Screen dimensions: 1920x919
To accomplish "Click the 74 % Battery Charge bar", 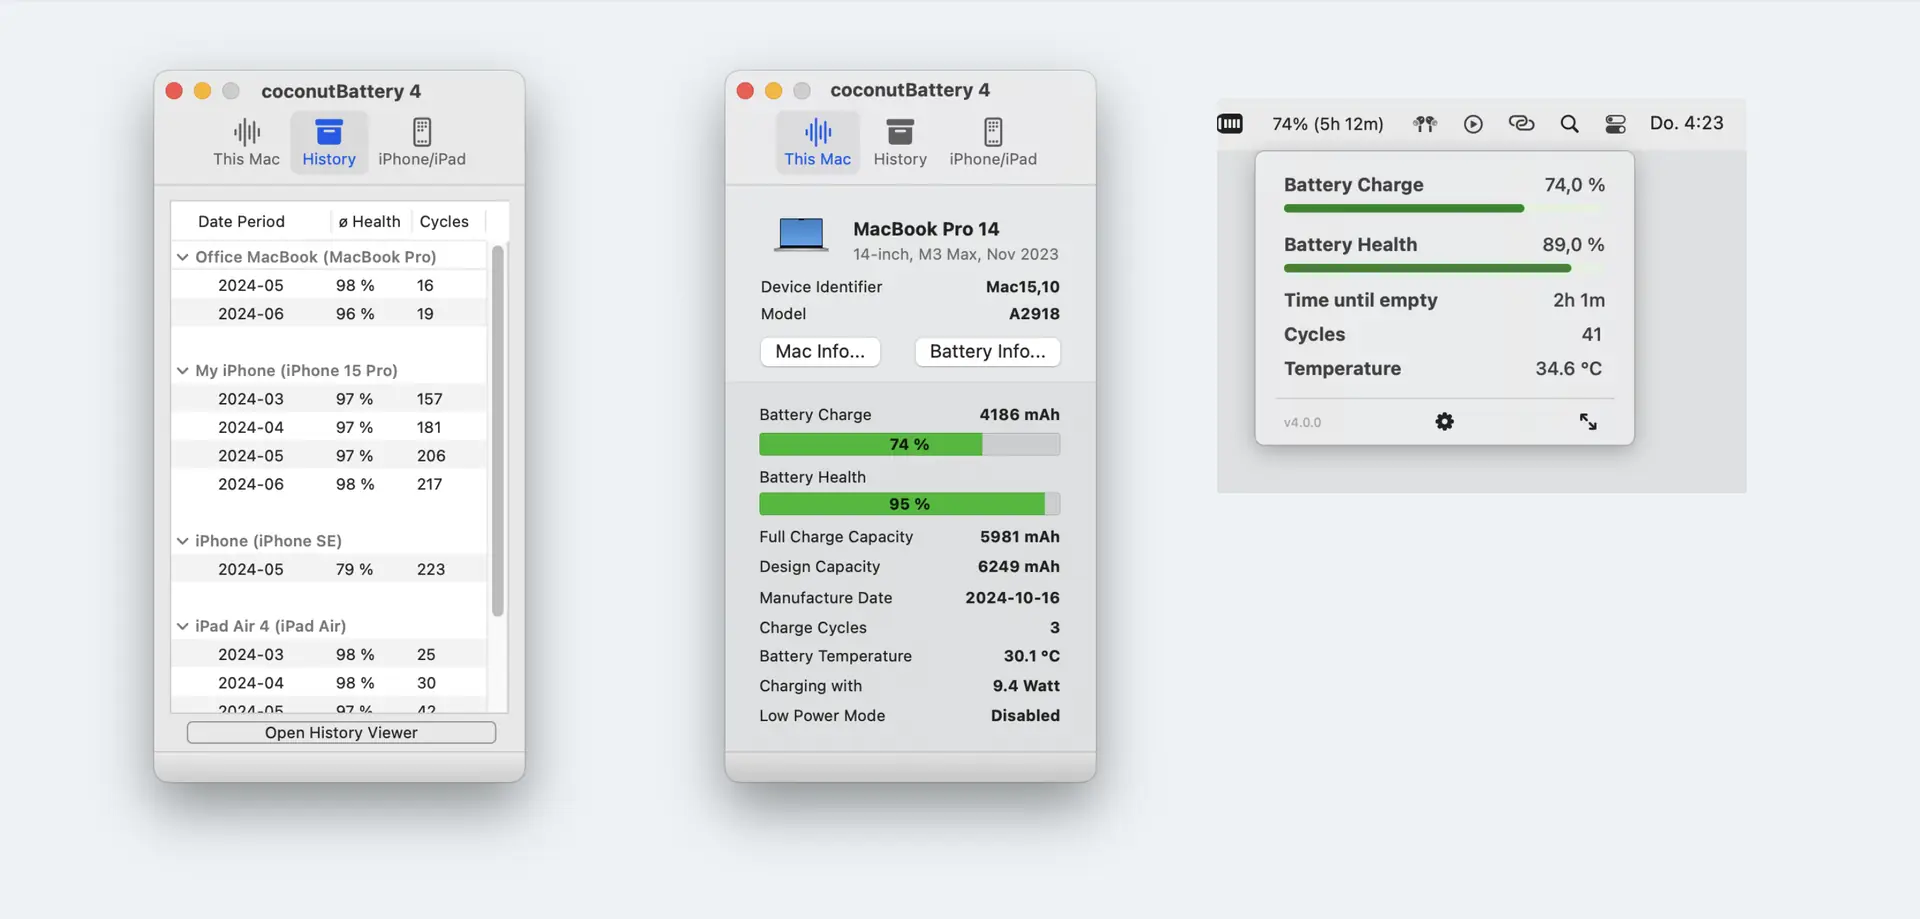I will click(x=909, y=444).
